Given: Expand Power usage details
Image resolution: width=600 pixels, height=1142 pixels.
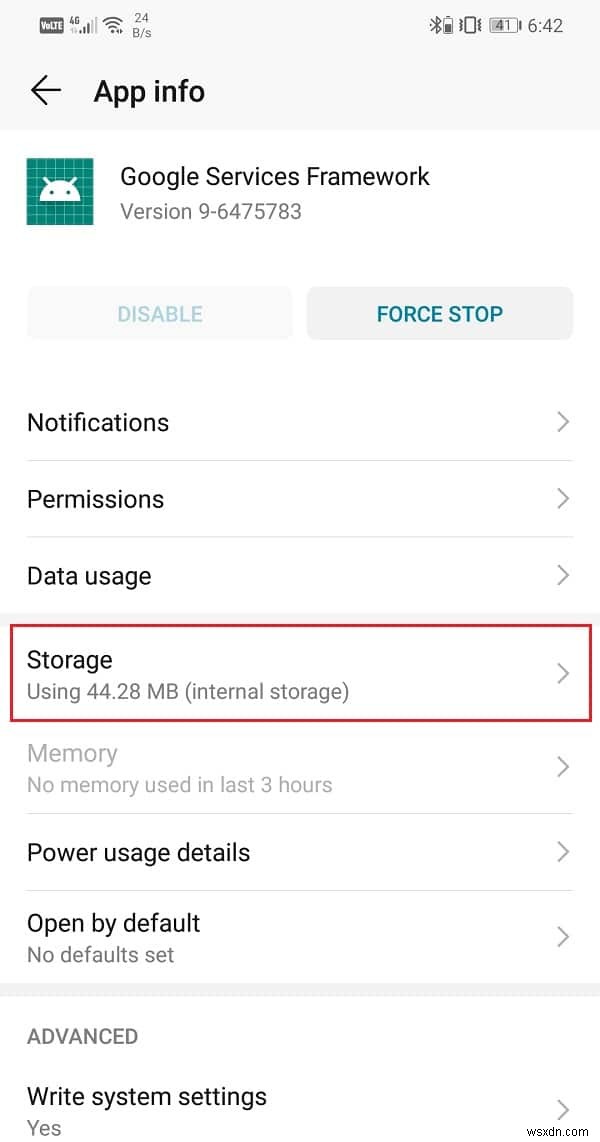Looking at the screenshot, I should 300,852.
